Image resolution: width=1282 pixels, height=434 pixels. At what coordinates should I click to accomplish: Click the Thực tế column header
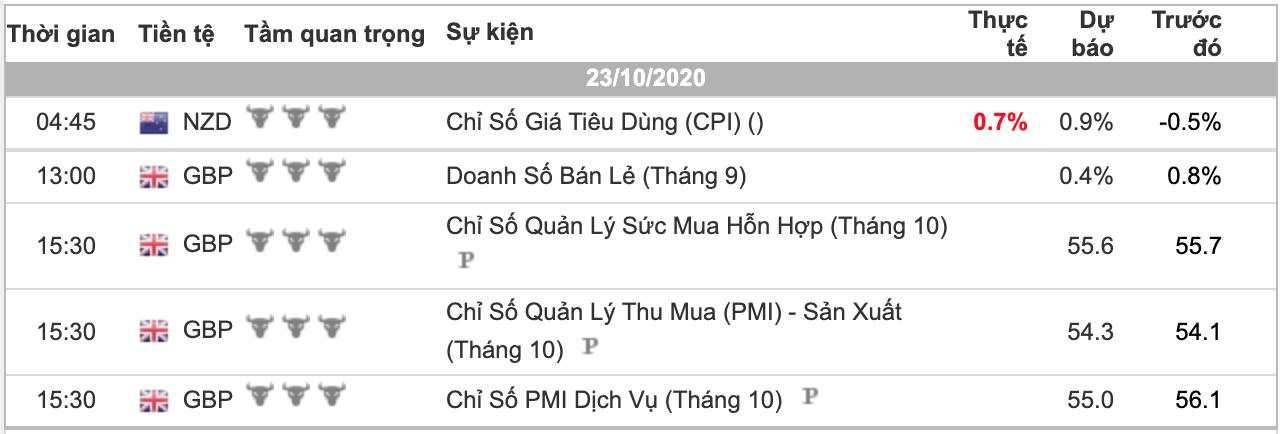pyautogui.click(x=998, y=33)
